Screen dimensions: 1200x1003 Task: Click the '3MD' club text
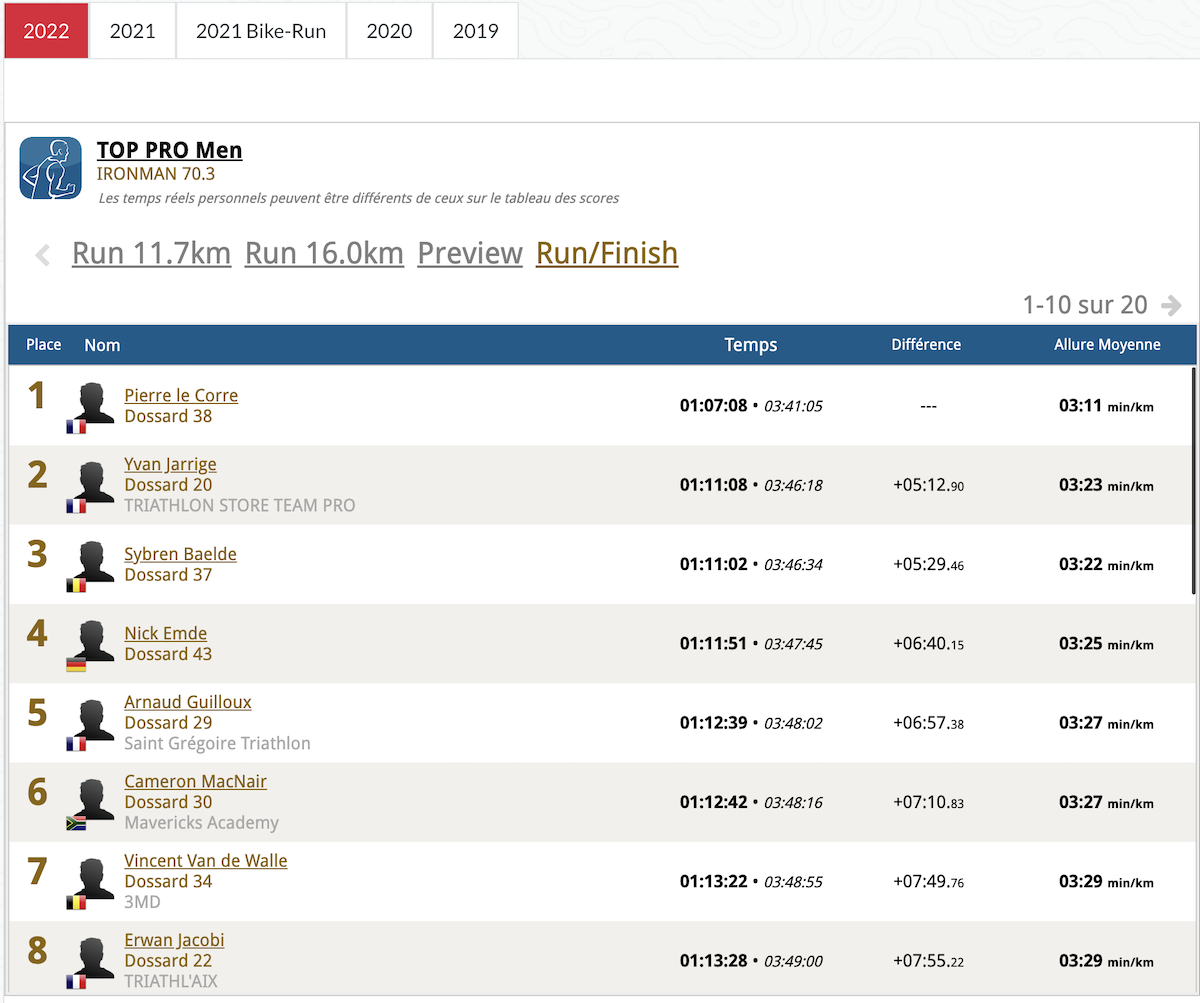coord(142,902)
